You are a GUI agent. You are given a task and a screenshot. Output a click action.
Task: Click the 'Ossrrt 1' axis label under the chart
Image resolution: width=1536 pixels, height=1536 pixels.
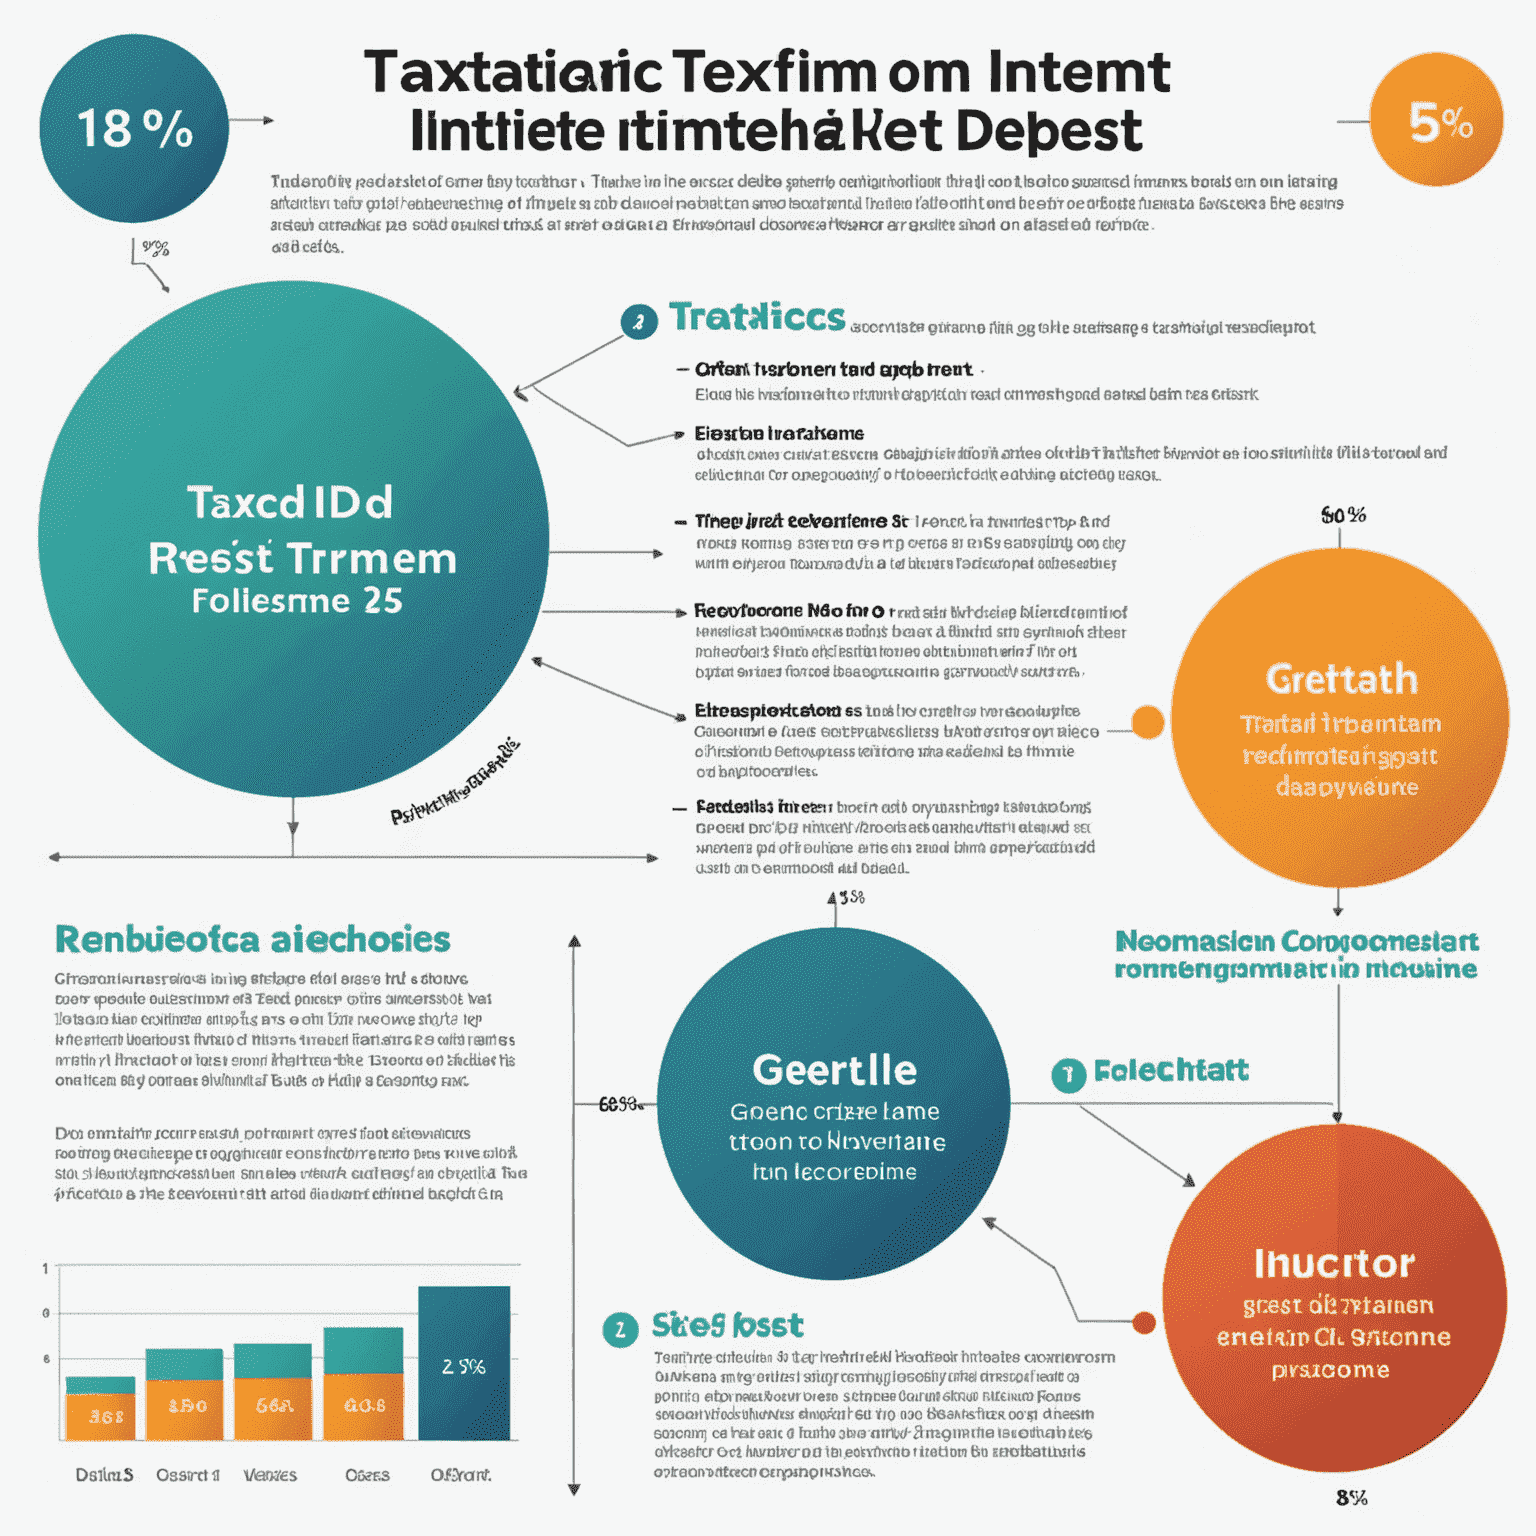click(188, 1475)
